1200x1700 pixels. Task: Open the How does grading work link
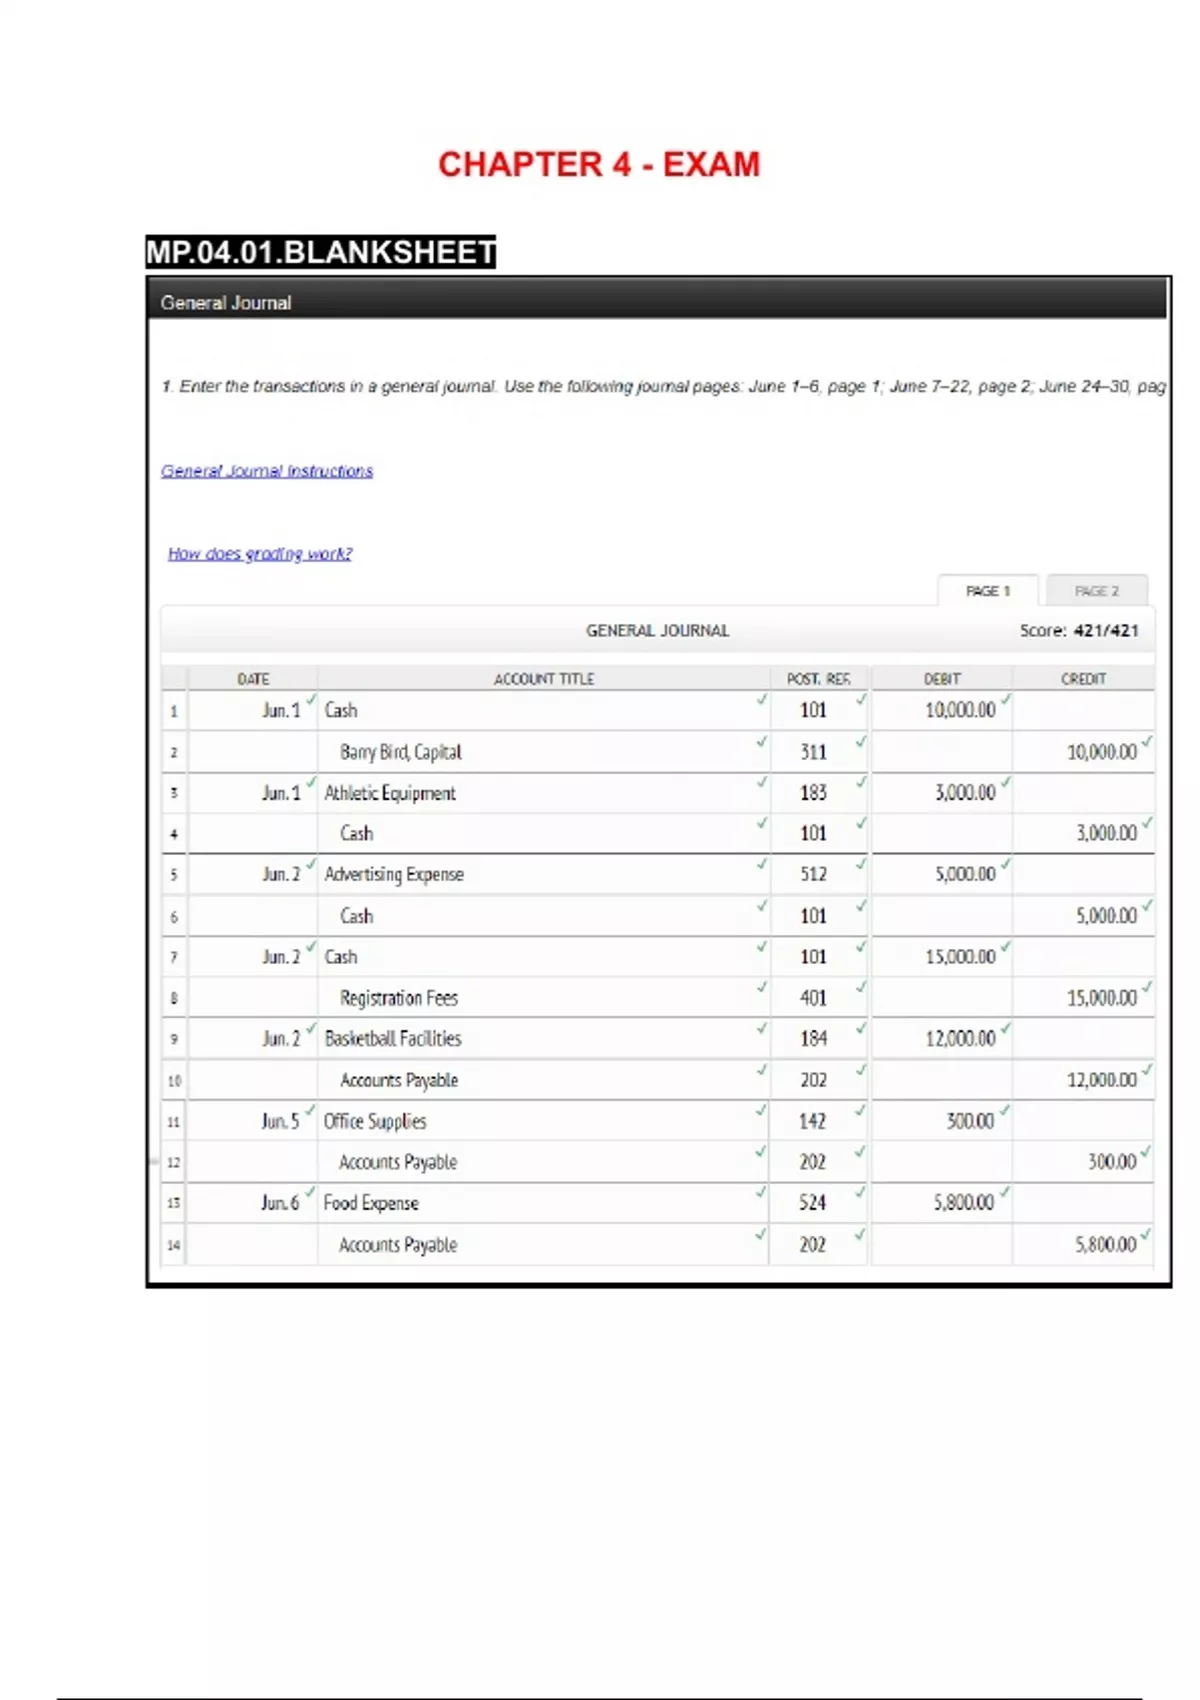tap(260, 554)
